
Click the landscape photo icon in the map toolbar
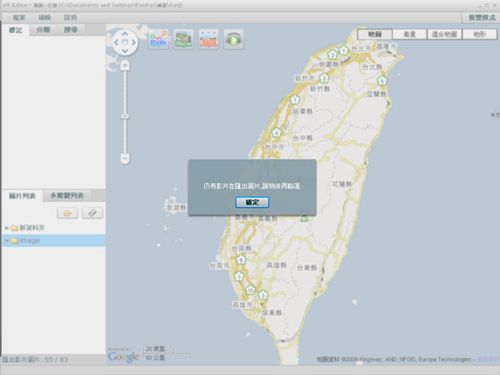coord(183,39)
